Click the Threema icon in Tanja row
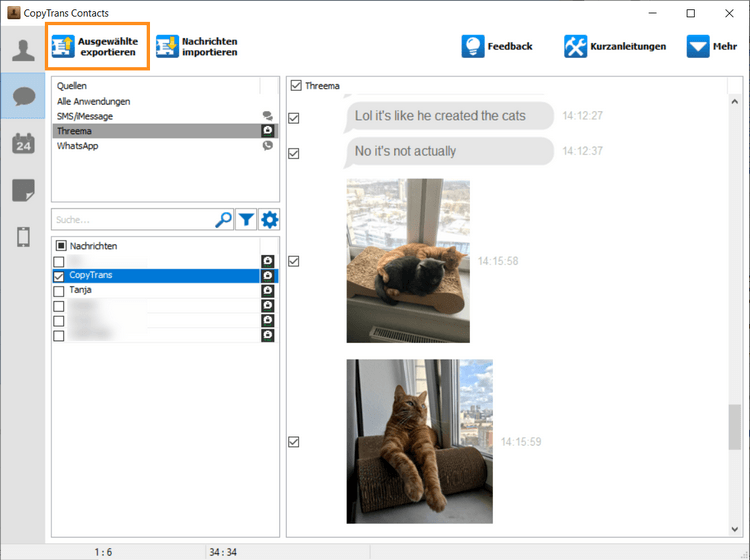The height and width of the screenshot is (560, 750). click(x=268, y=290)
